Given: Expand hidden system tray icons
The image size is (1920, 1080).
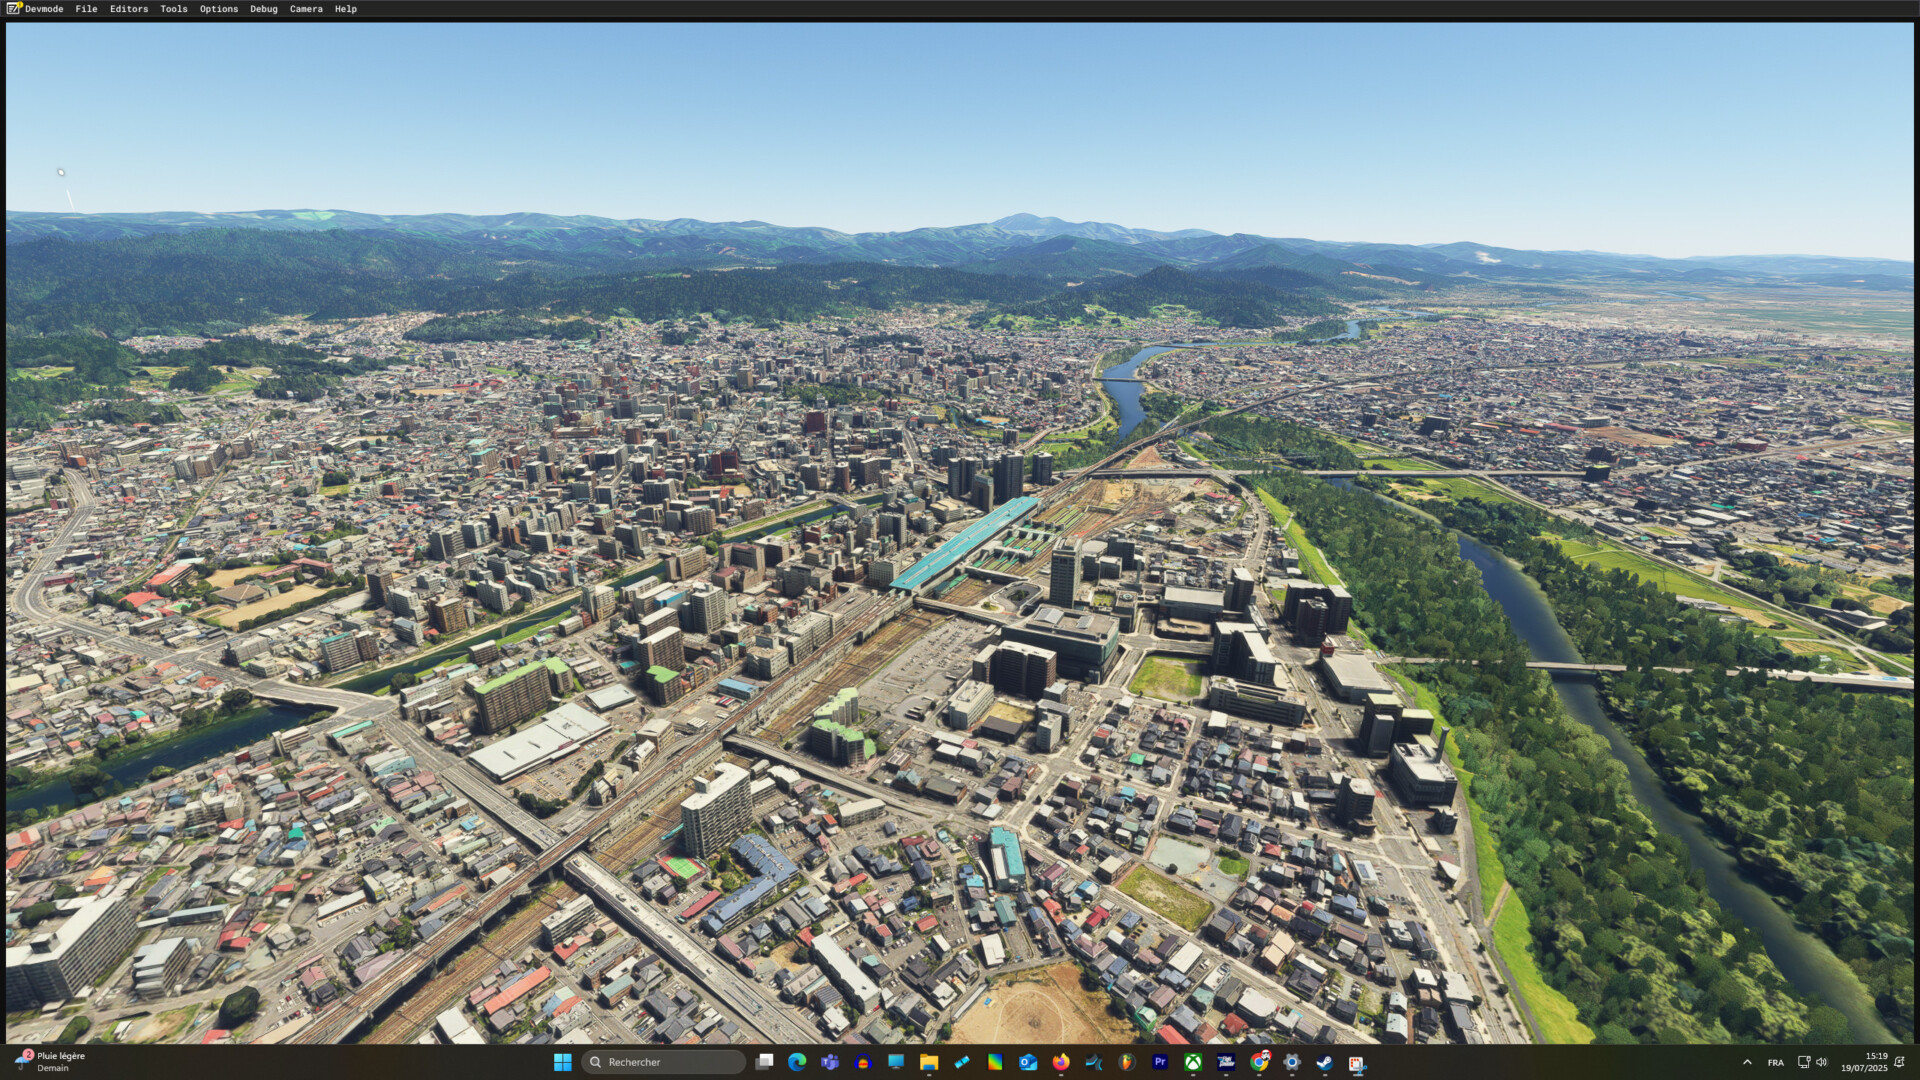Looking at the screenshot, I should click(1747, 1062).
